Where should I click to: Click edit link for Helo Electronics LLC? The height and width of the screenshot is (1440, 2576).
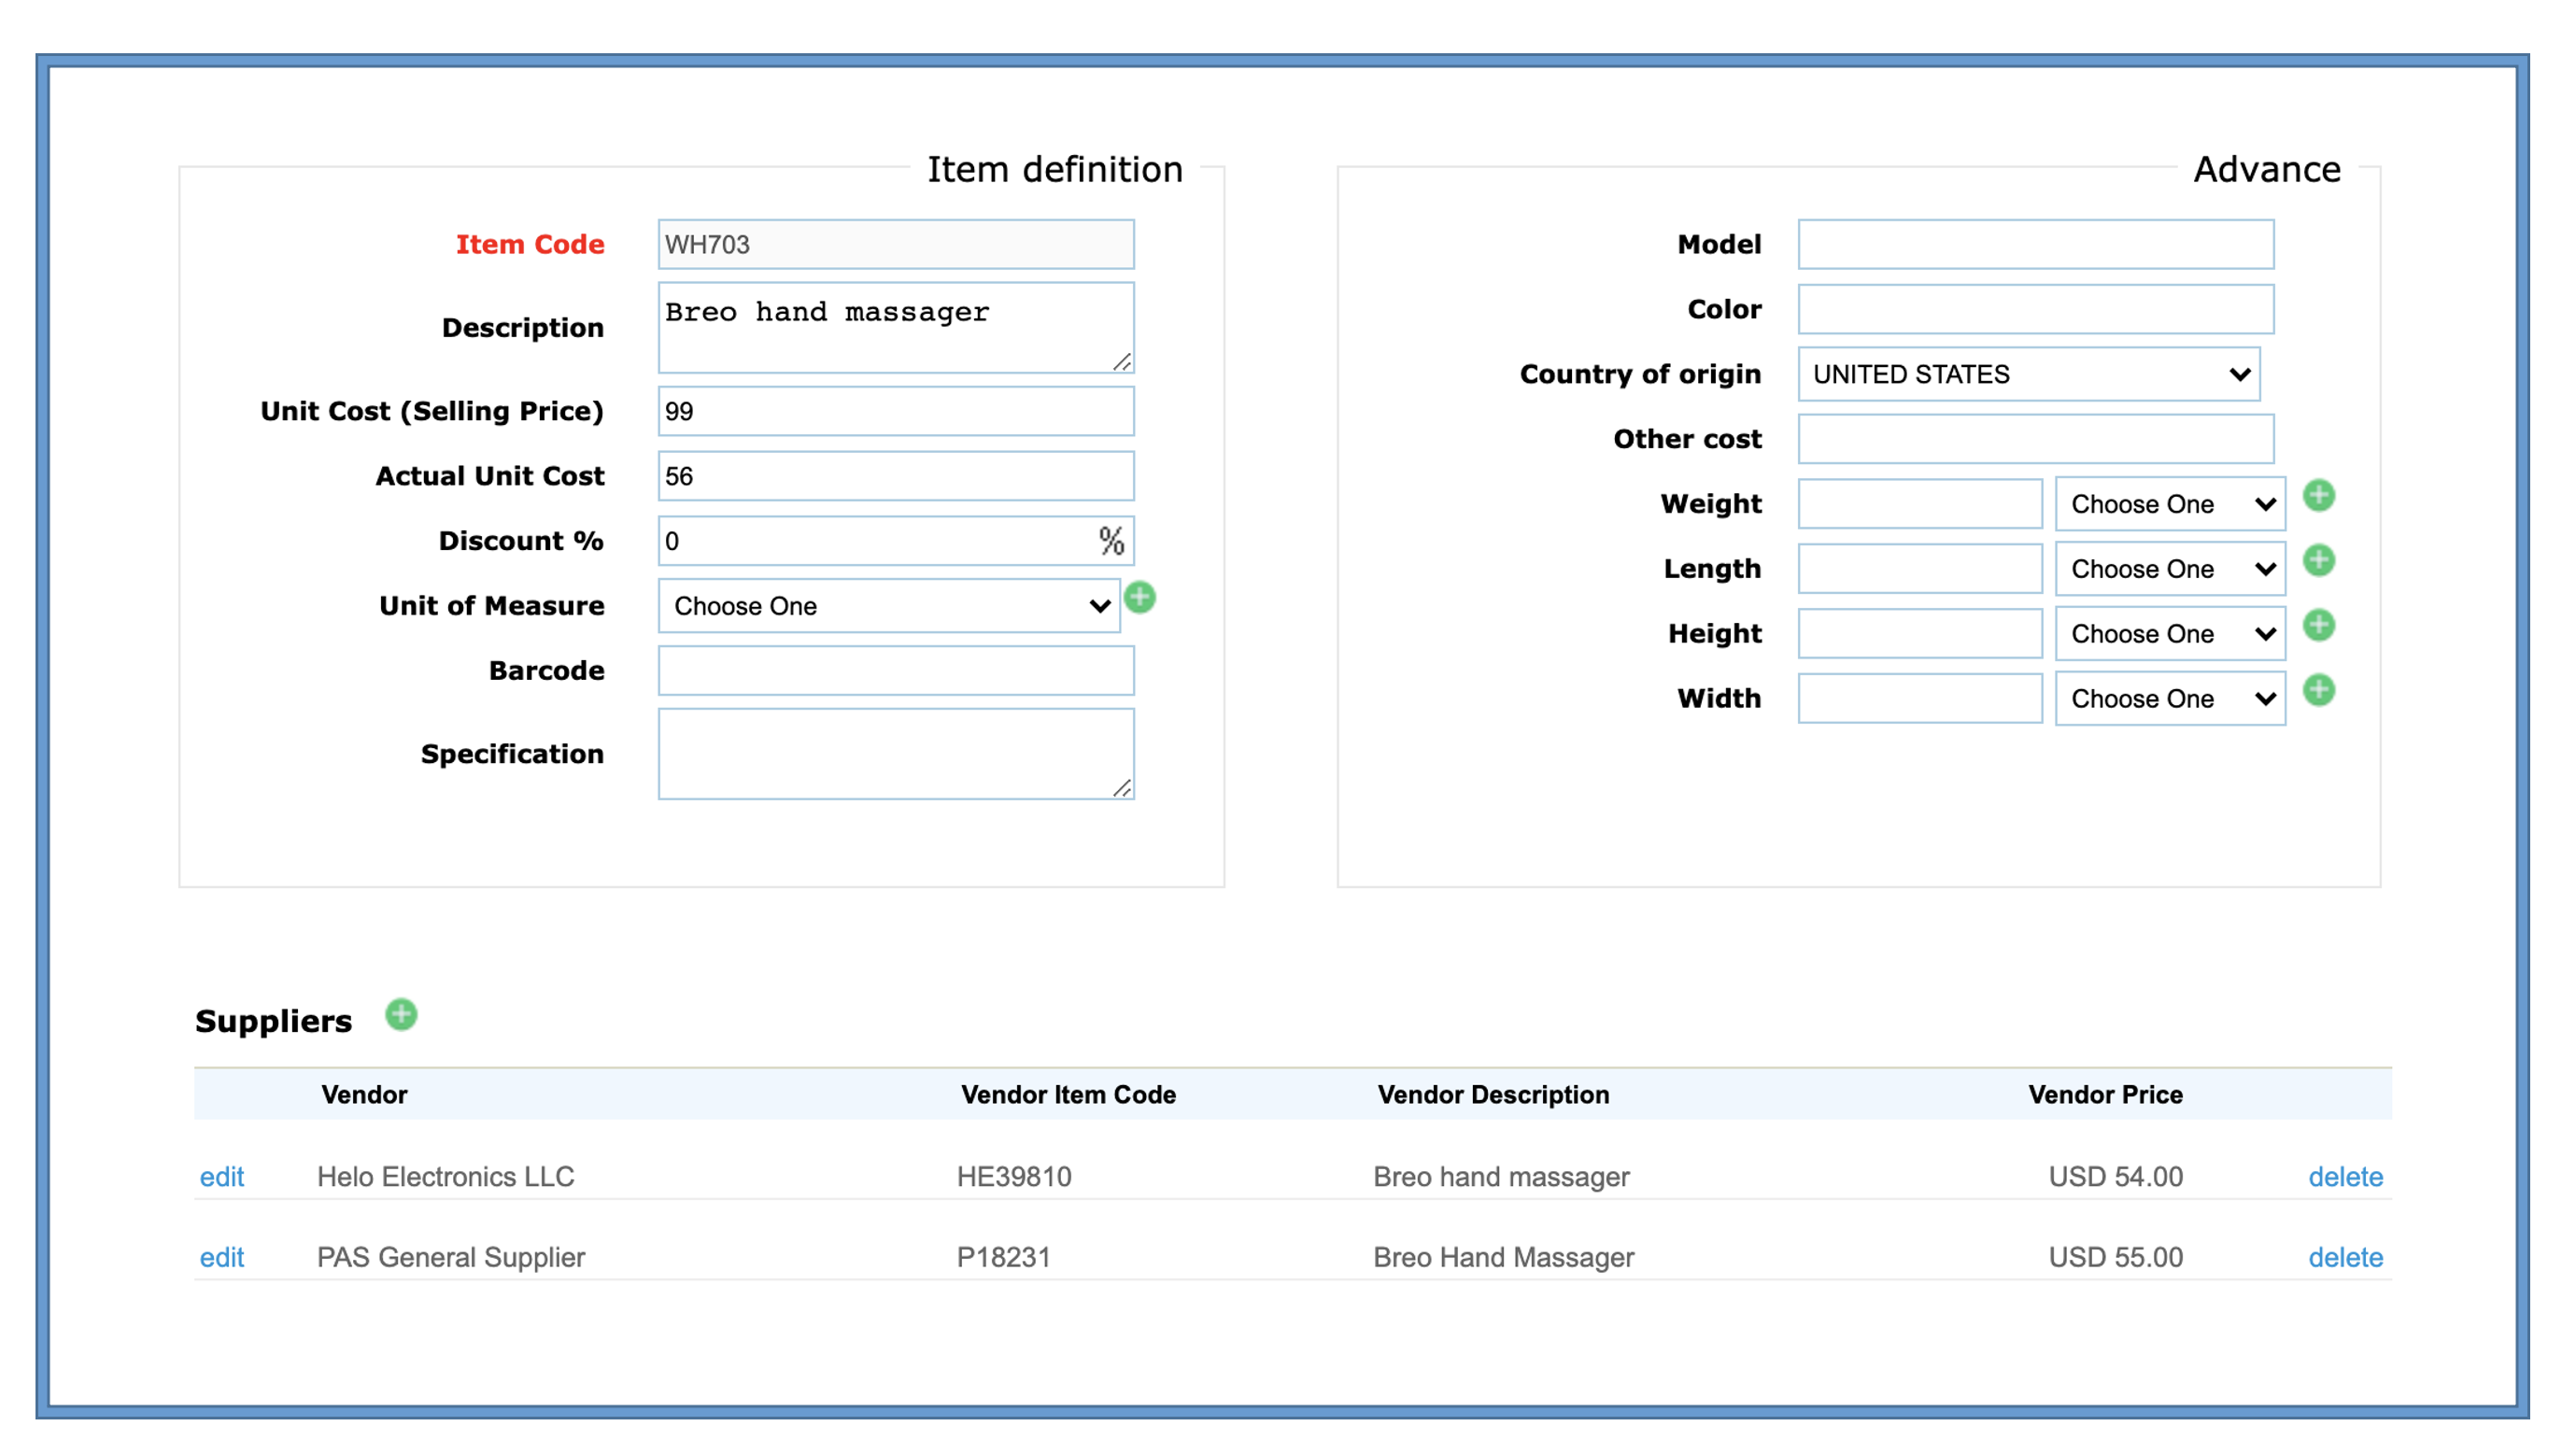(x=219, y=1177)
